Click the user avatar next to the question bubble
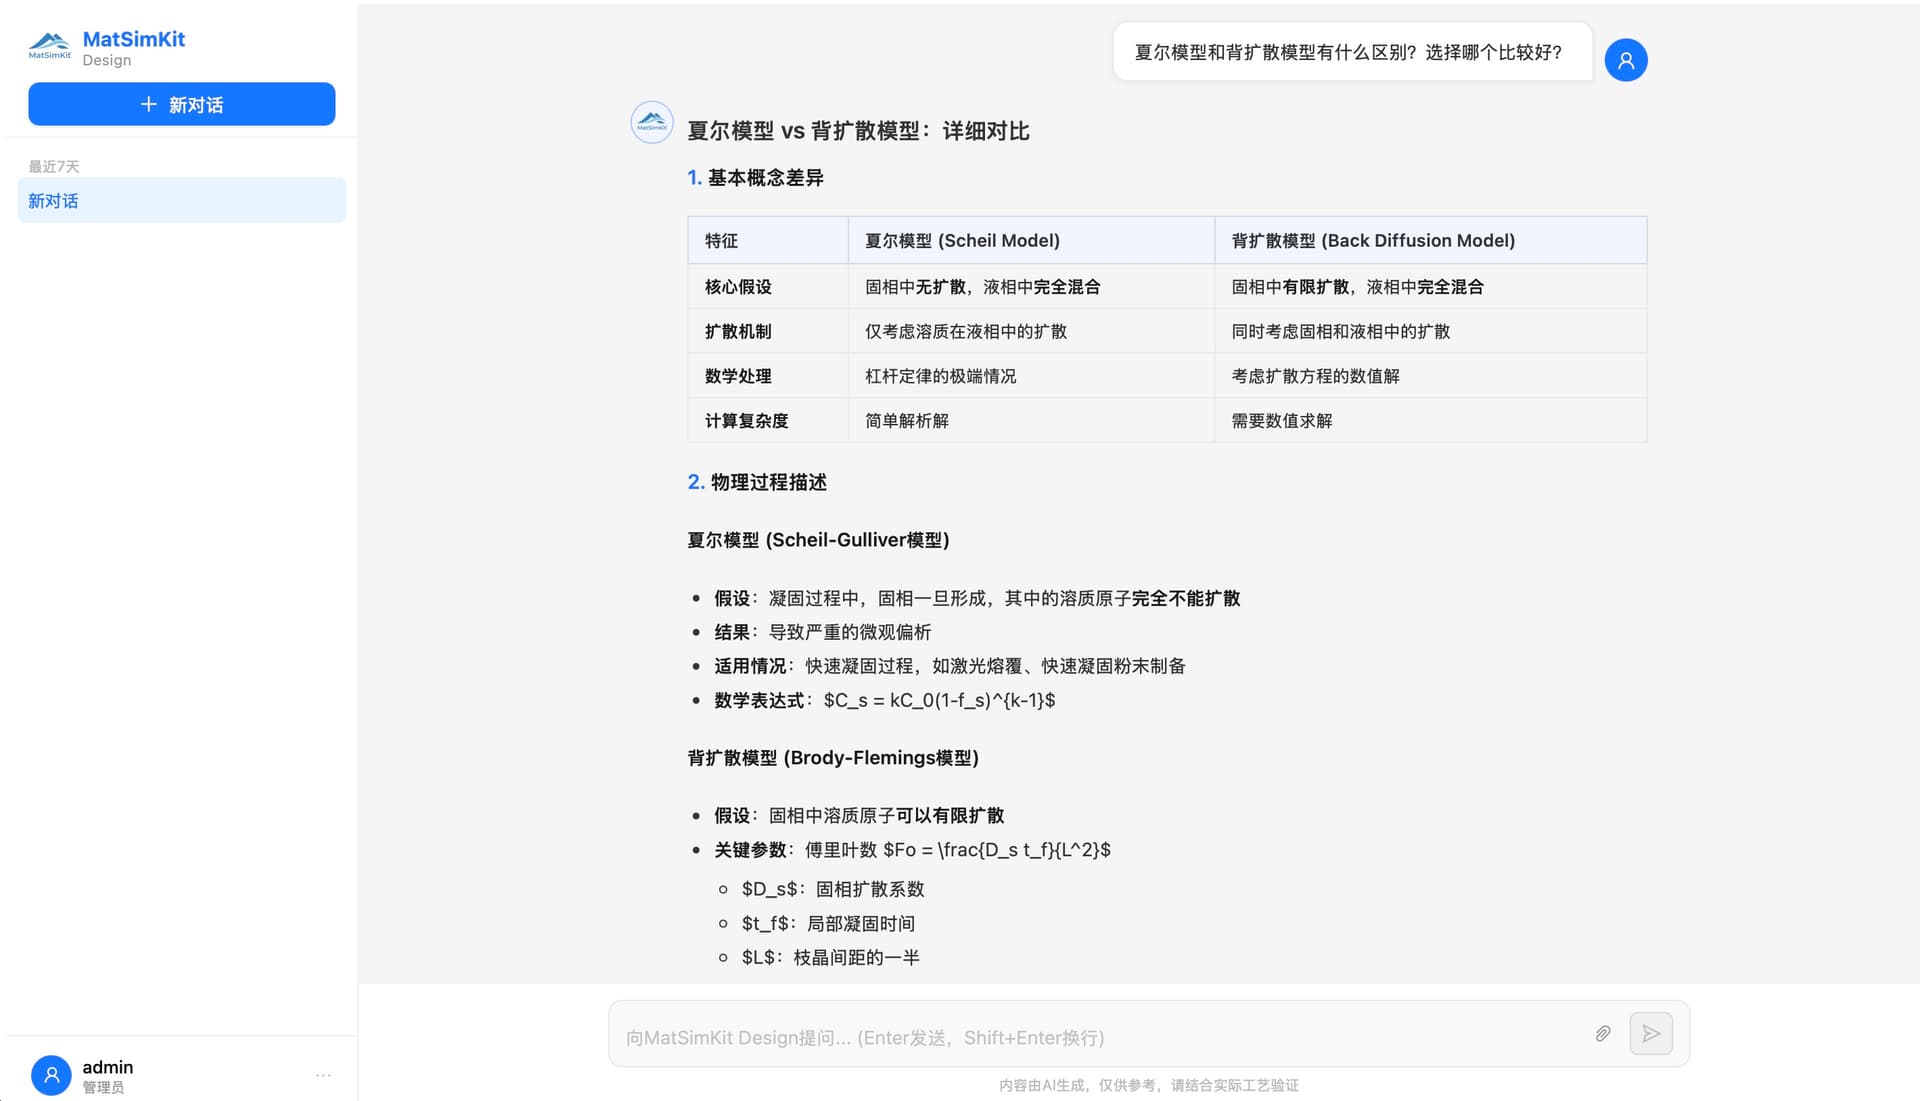1920x1101 pixels. click(x=1626, y=59)
